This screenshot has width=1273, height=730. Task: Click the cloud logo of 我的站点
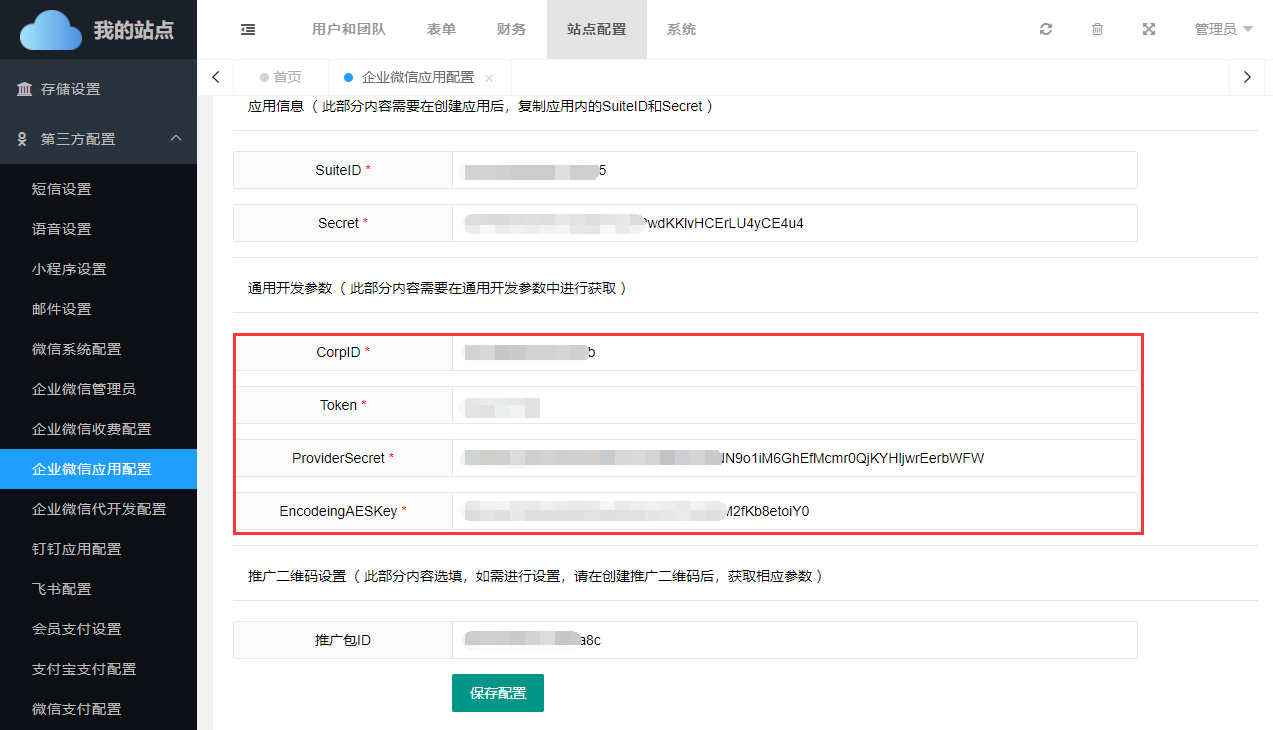[50, 30]
